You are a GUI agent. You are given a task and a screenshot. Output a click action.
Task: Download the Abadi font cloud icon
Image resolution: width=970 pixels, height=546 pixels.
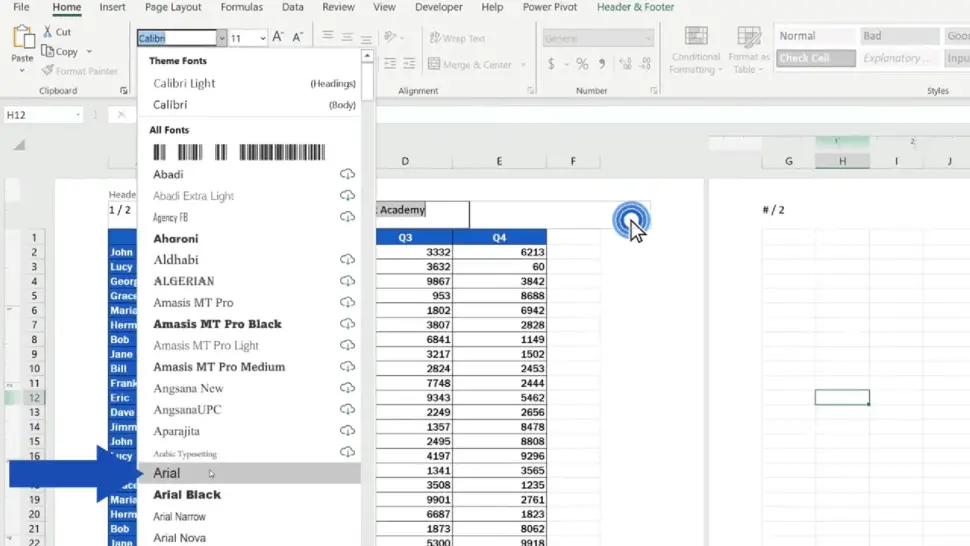pos(347,174)
